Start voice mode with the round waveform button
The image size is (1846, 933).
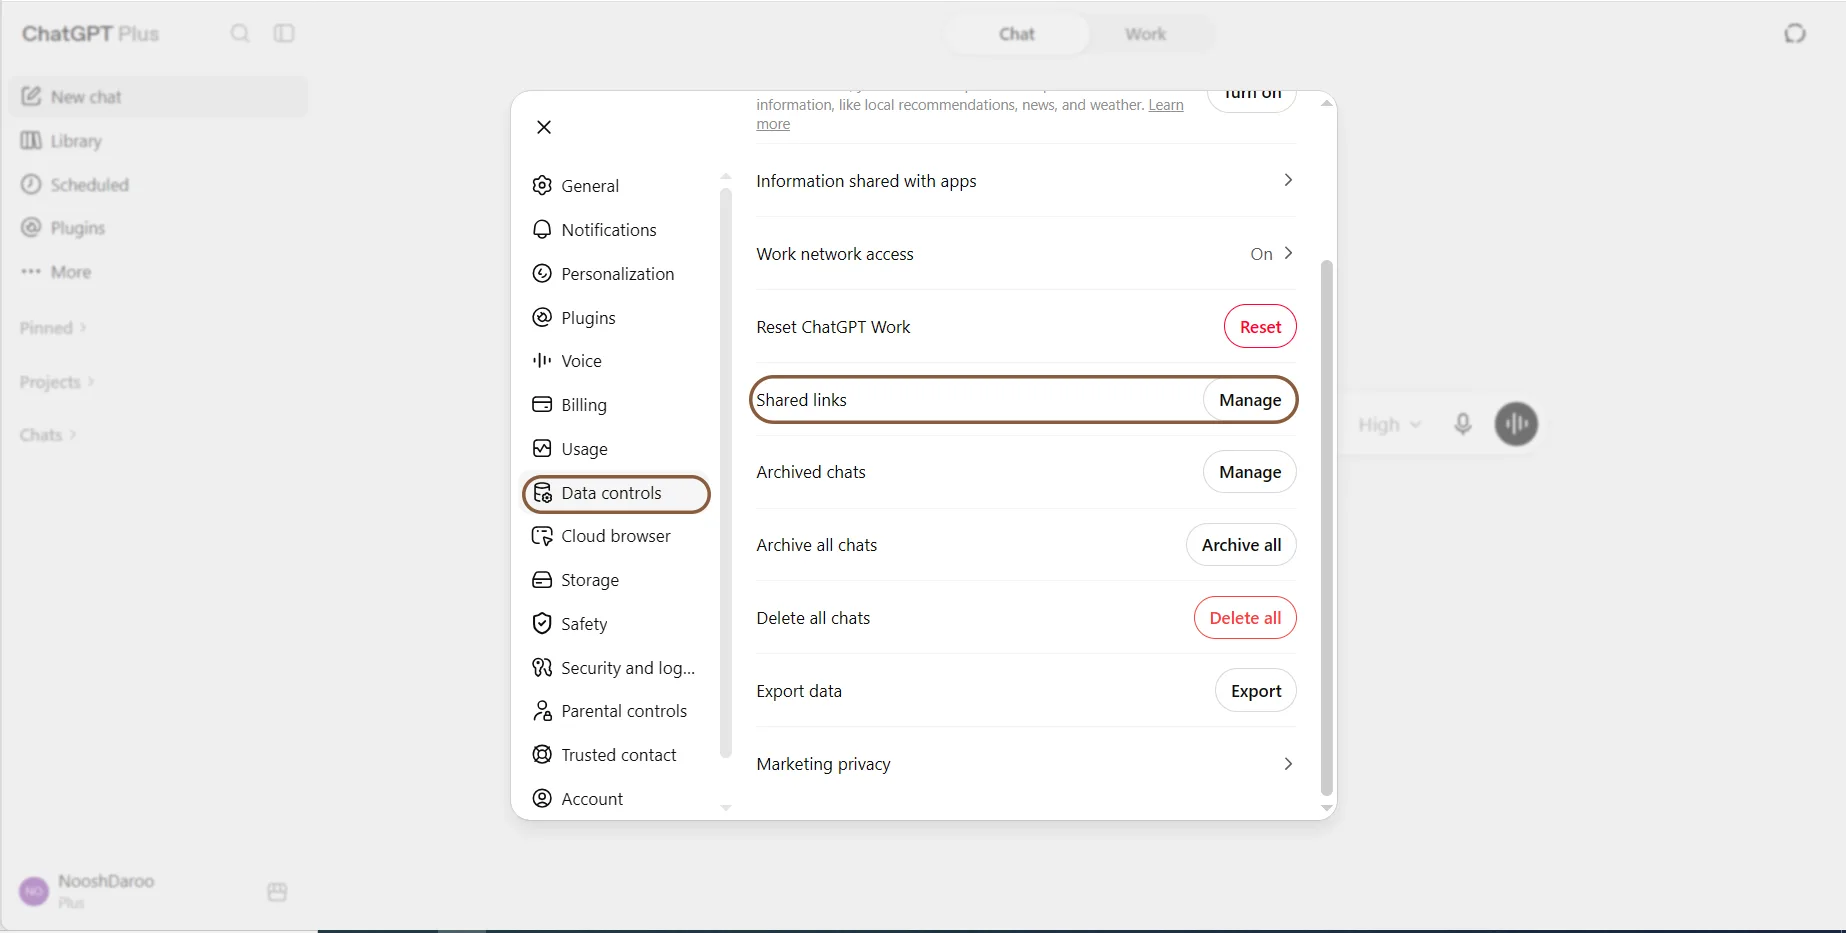tap(1517, 424)
